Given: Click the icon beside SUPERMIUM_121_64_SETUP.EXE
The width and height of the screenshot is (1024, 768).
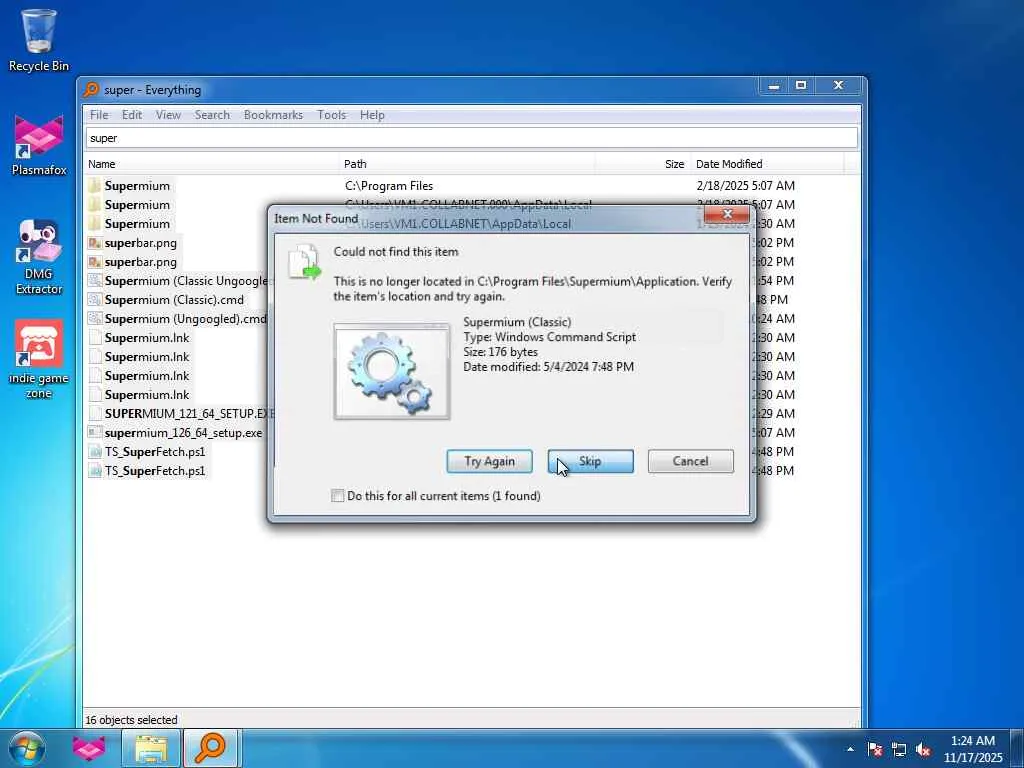Looking at the screenshot, I should (95, 413).
